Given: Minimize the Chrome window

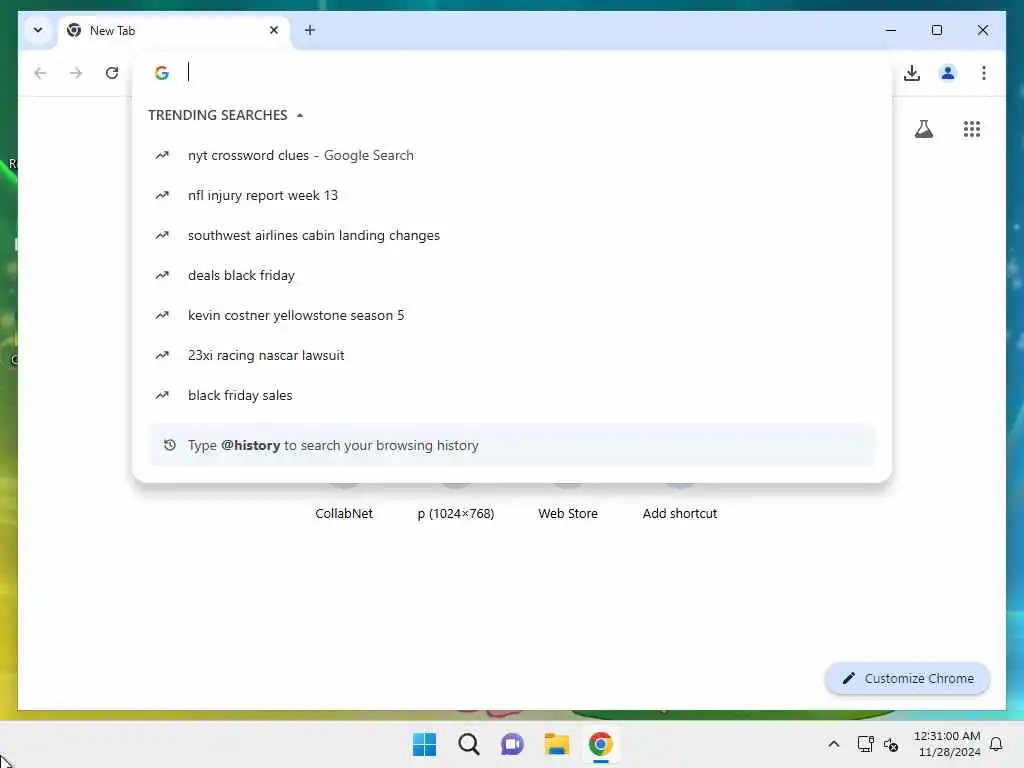Looking at the screenshot, I should click(891, 30).
